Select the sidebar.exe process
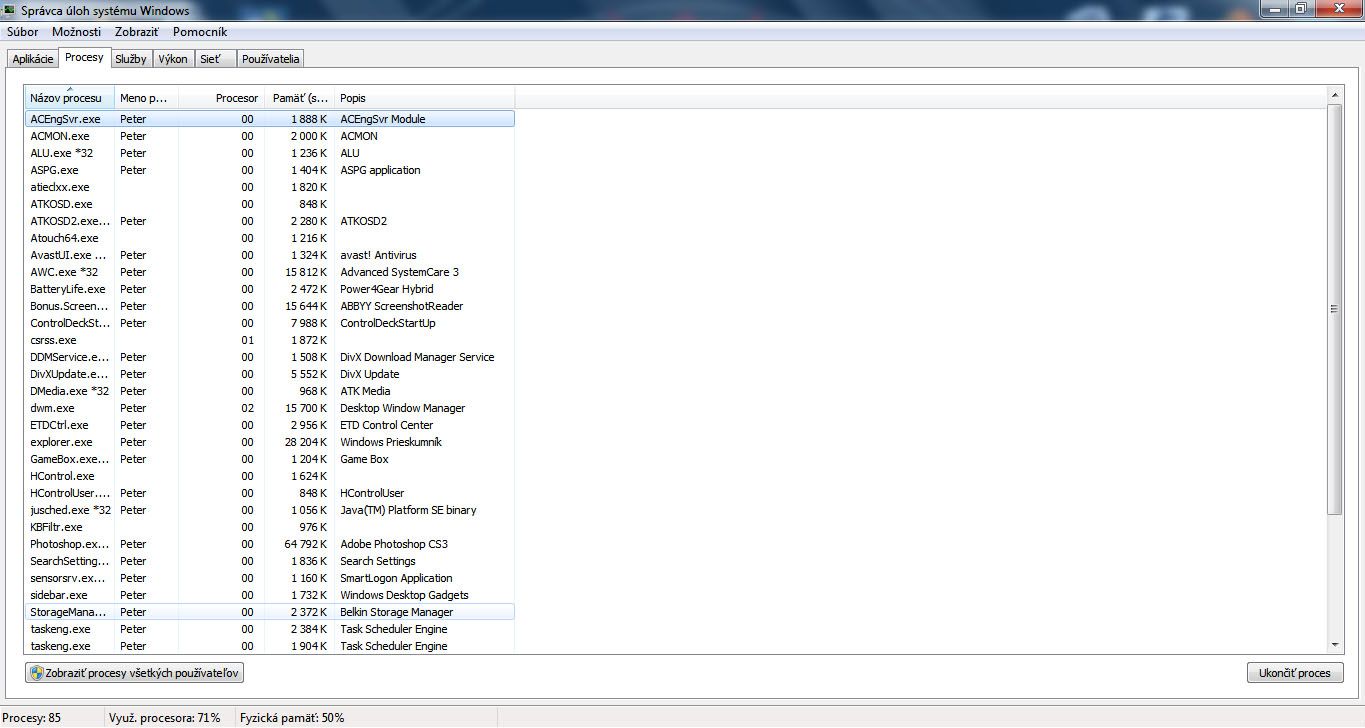Viewport: 1365px width, 728px height. [270, 595]
